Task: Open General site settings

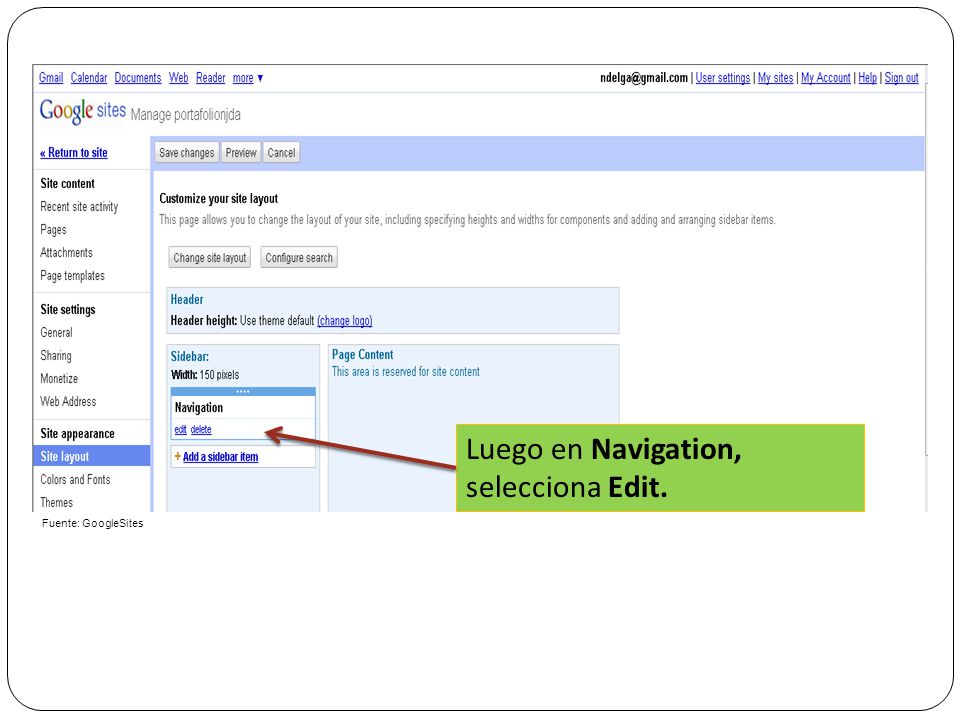Action: click(x=56, y=332)
